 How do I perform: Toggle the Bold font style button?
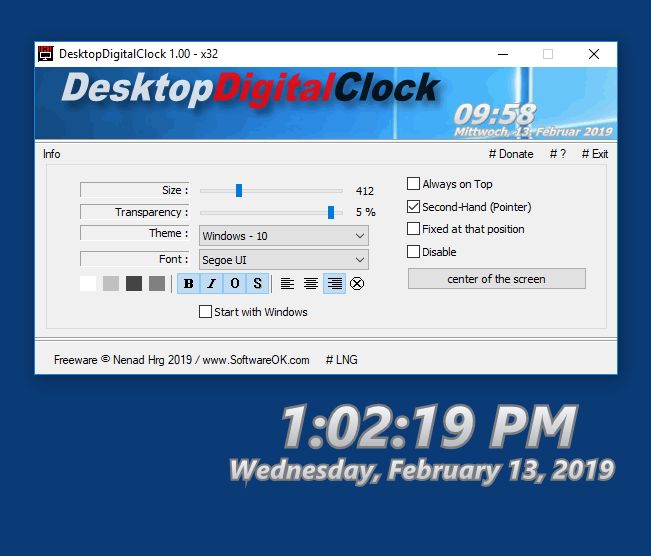[x=188, y=284]
